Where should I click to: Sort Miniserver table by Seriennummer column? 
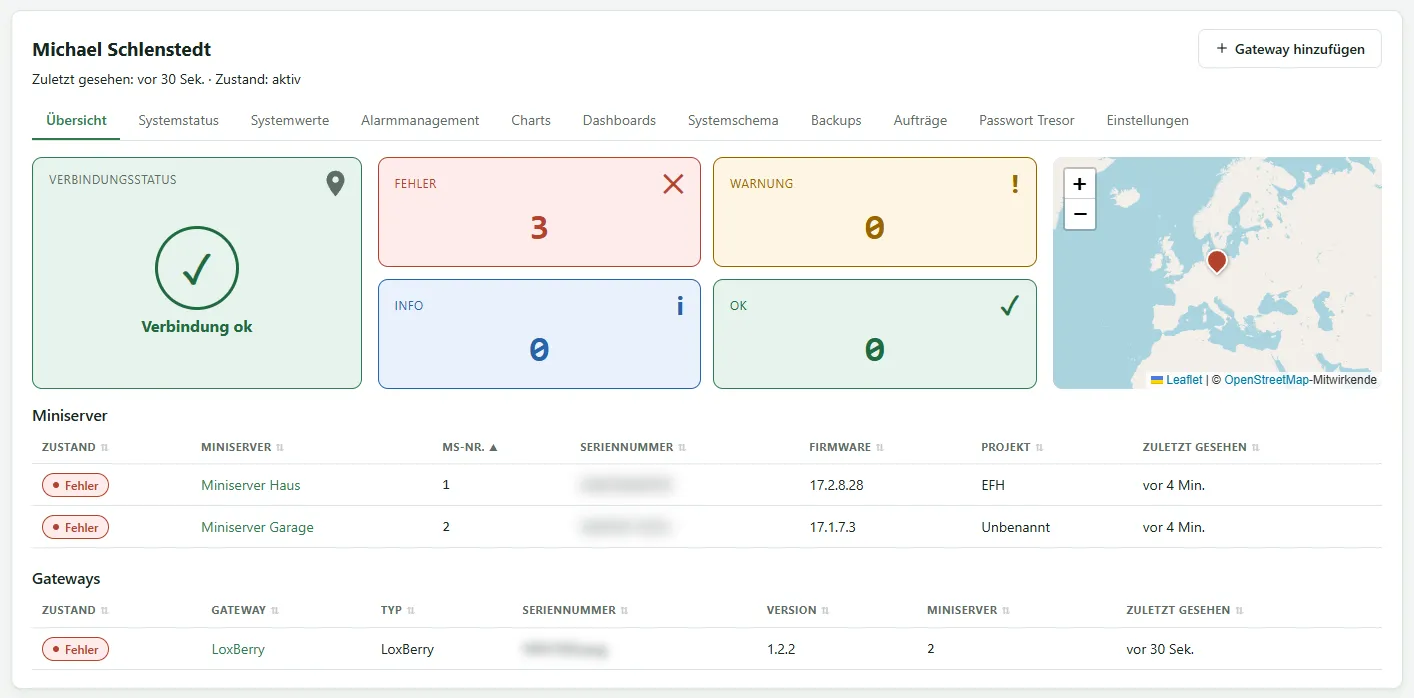[x=632, y=447]
